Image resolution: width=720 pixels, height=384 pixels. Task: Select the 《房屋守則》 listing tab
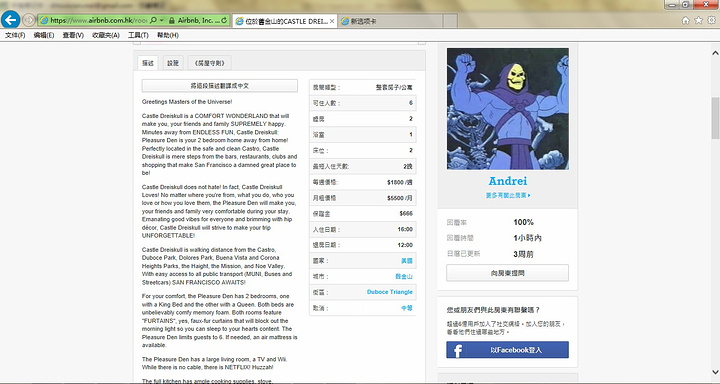[209, 63]
